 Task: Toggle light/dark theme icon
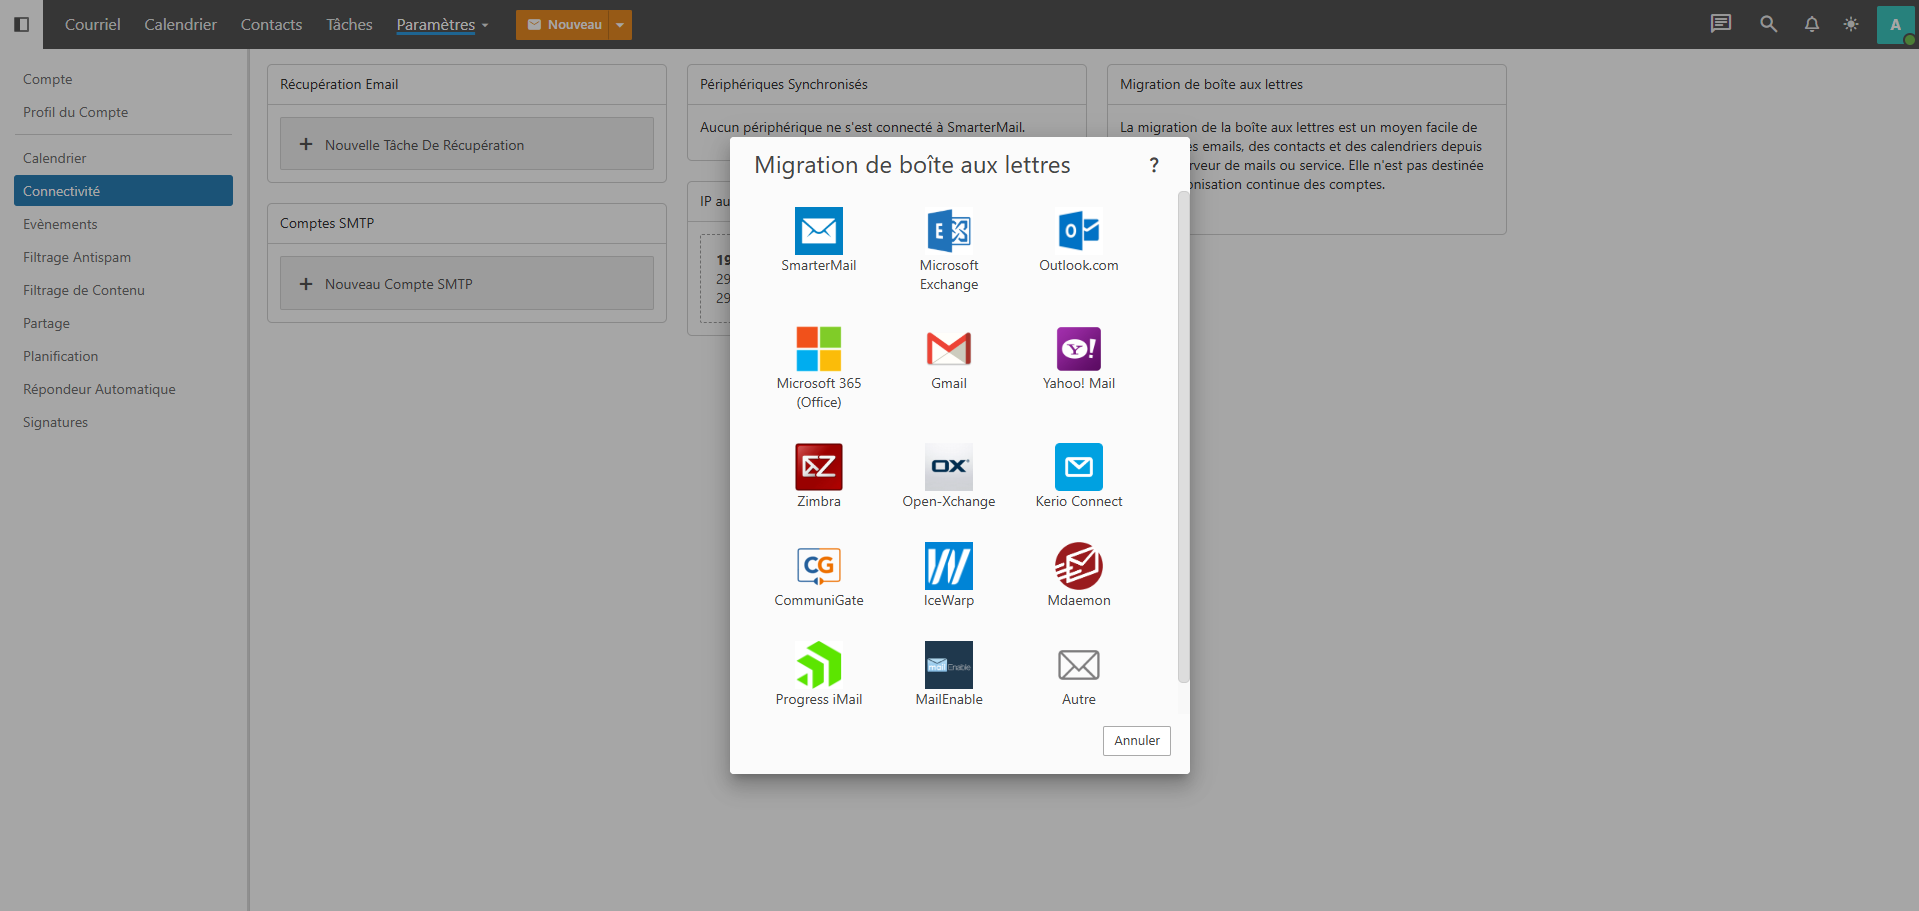(1851, 24)
